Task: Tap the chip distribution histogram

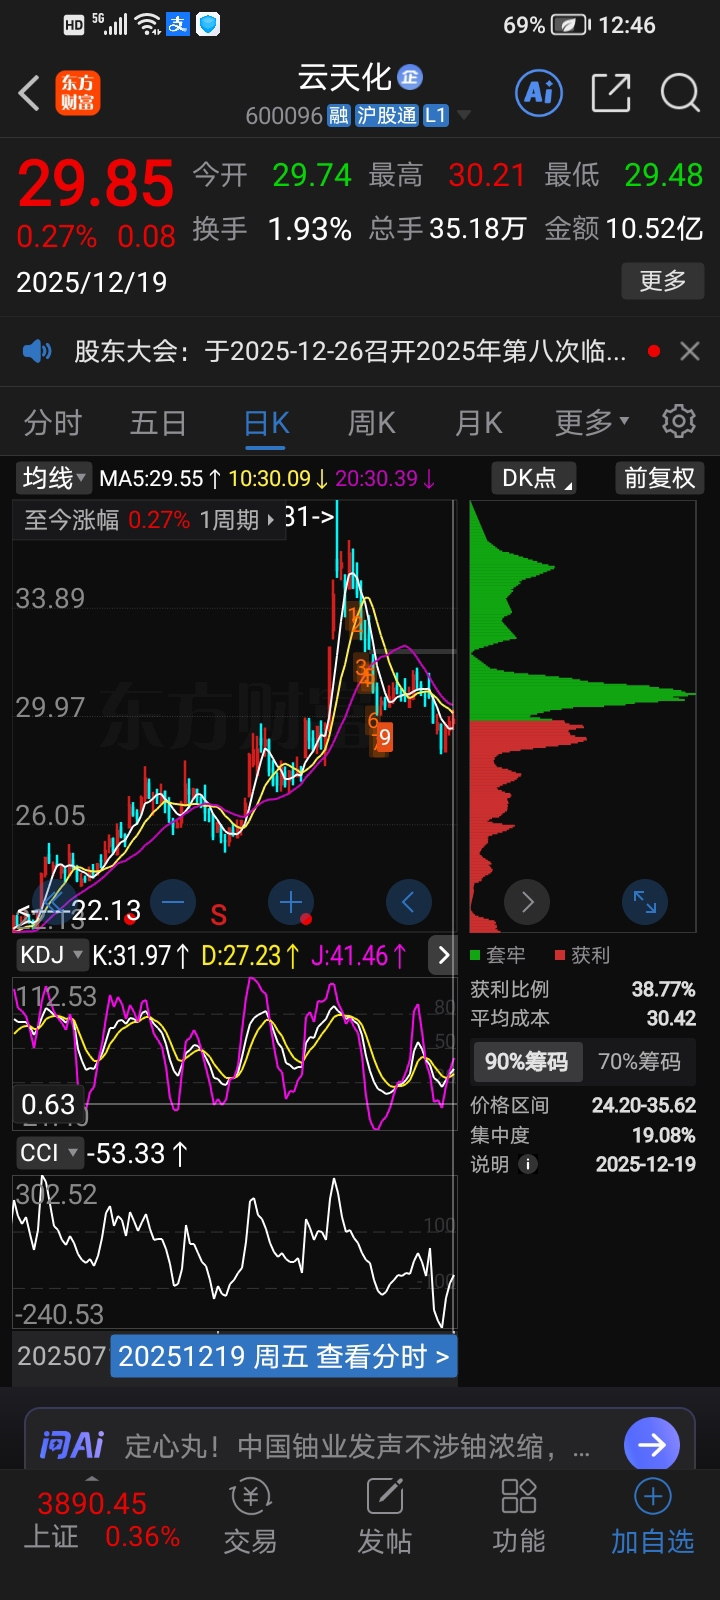Action: pos(582,716)
